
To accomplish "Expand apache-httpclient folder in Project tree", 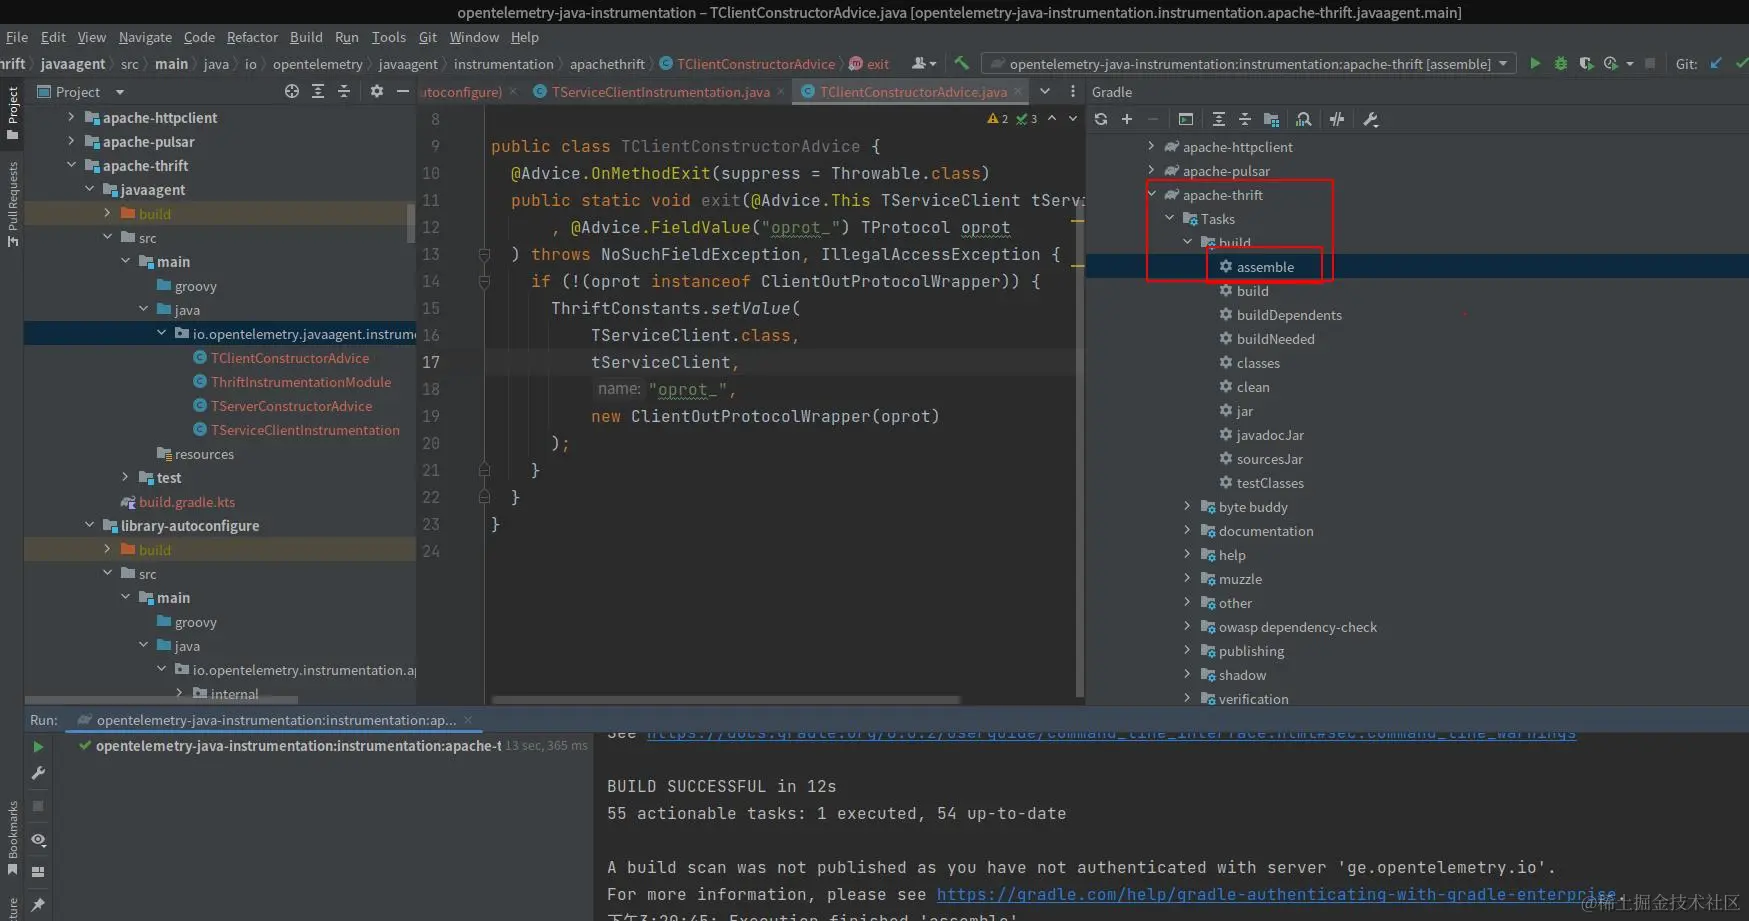I will click(71, 117).
